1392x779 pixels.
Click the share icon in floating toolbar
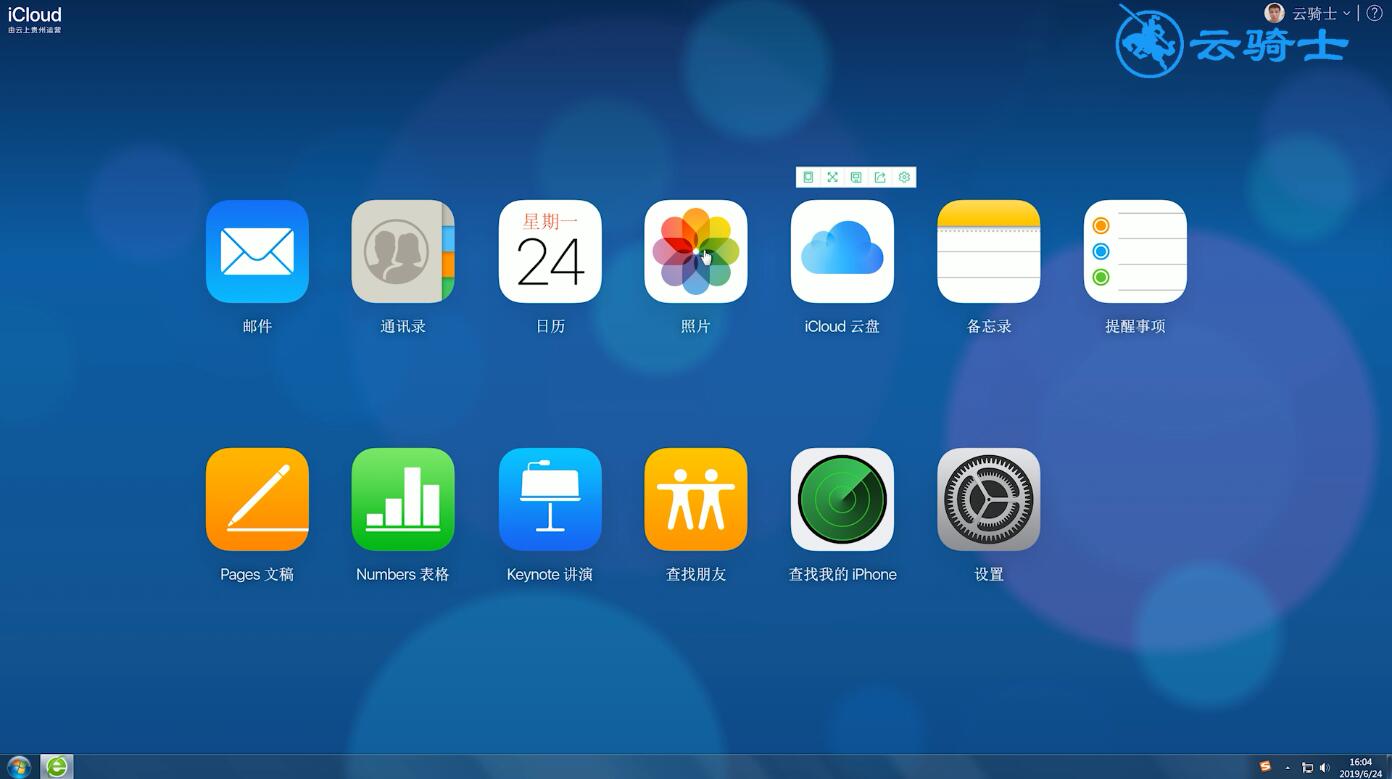click(880, 177)
